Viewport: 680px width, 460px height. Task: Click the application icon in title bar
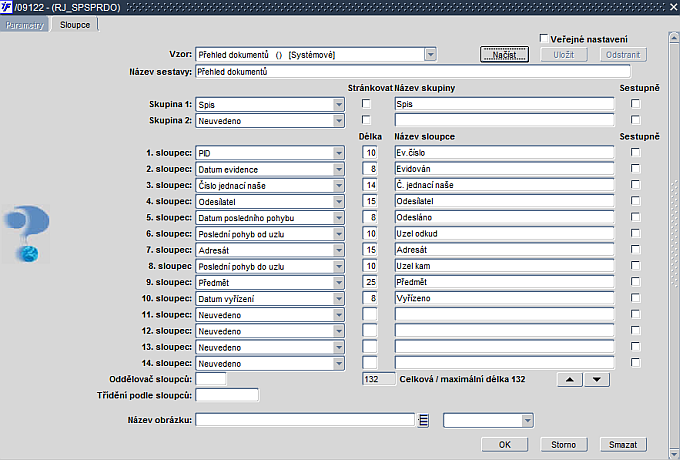[7, 7]
